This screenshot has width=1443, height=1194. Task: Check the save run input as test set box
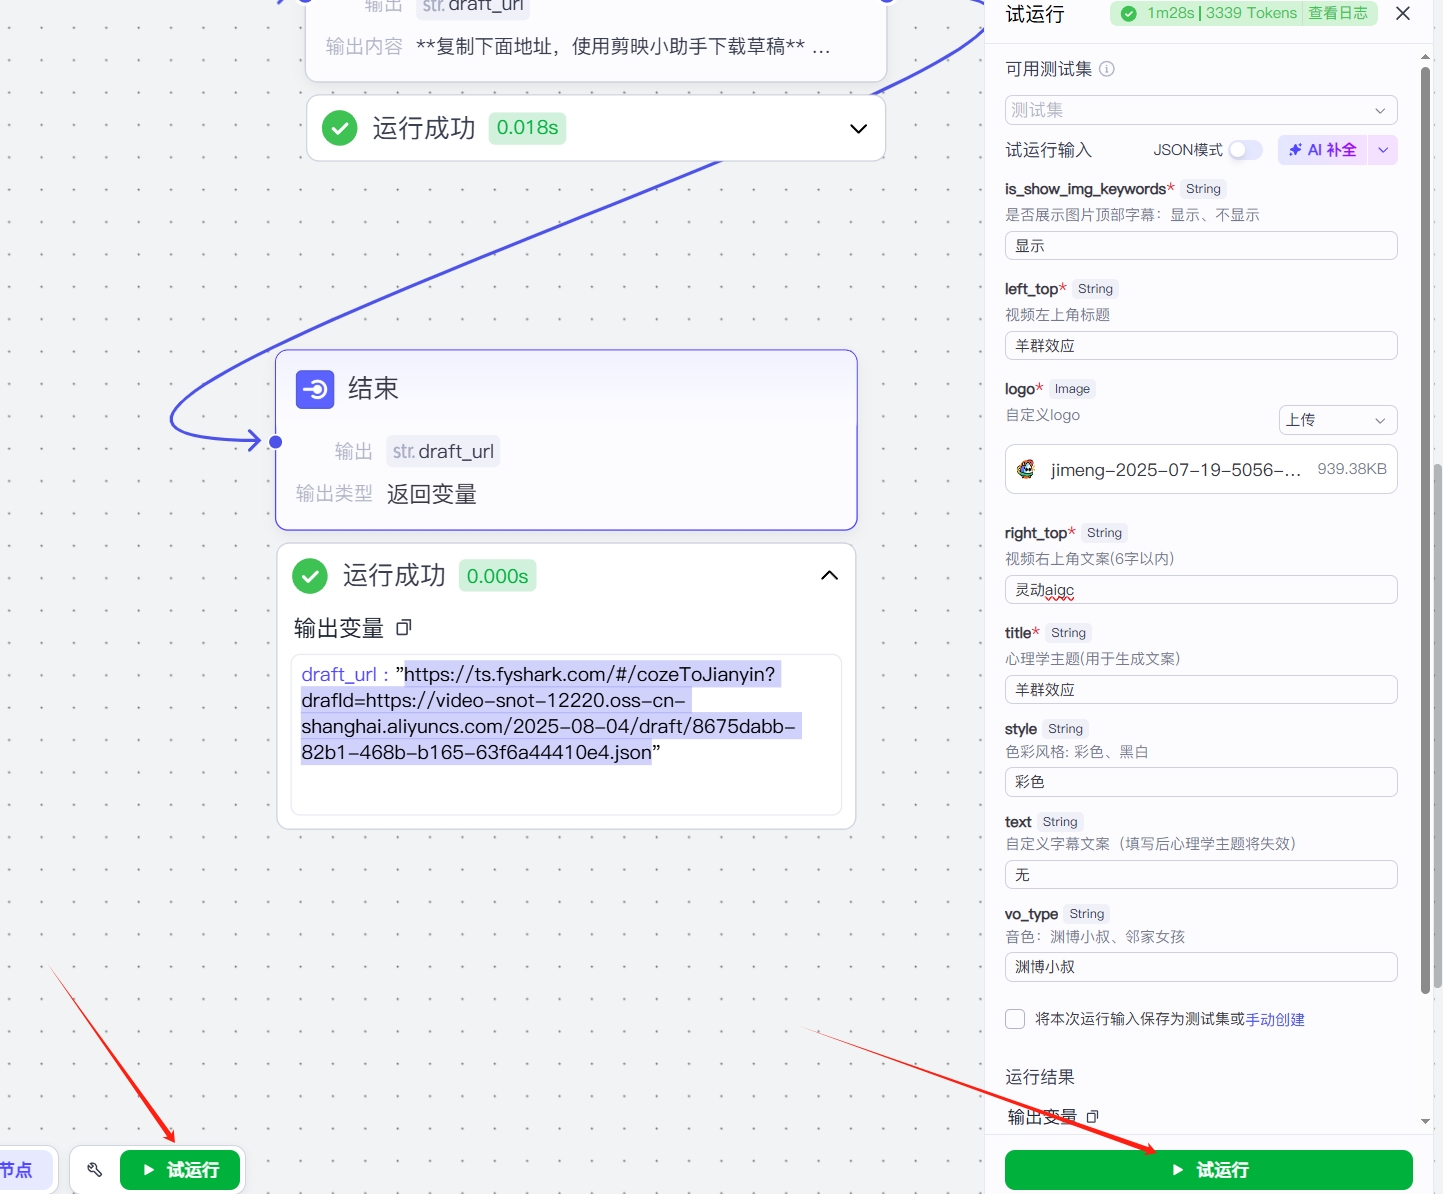pos(1015,1019)
